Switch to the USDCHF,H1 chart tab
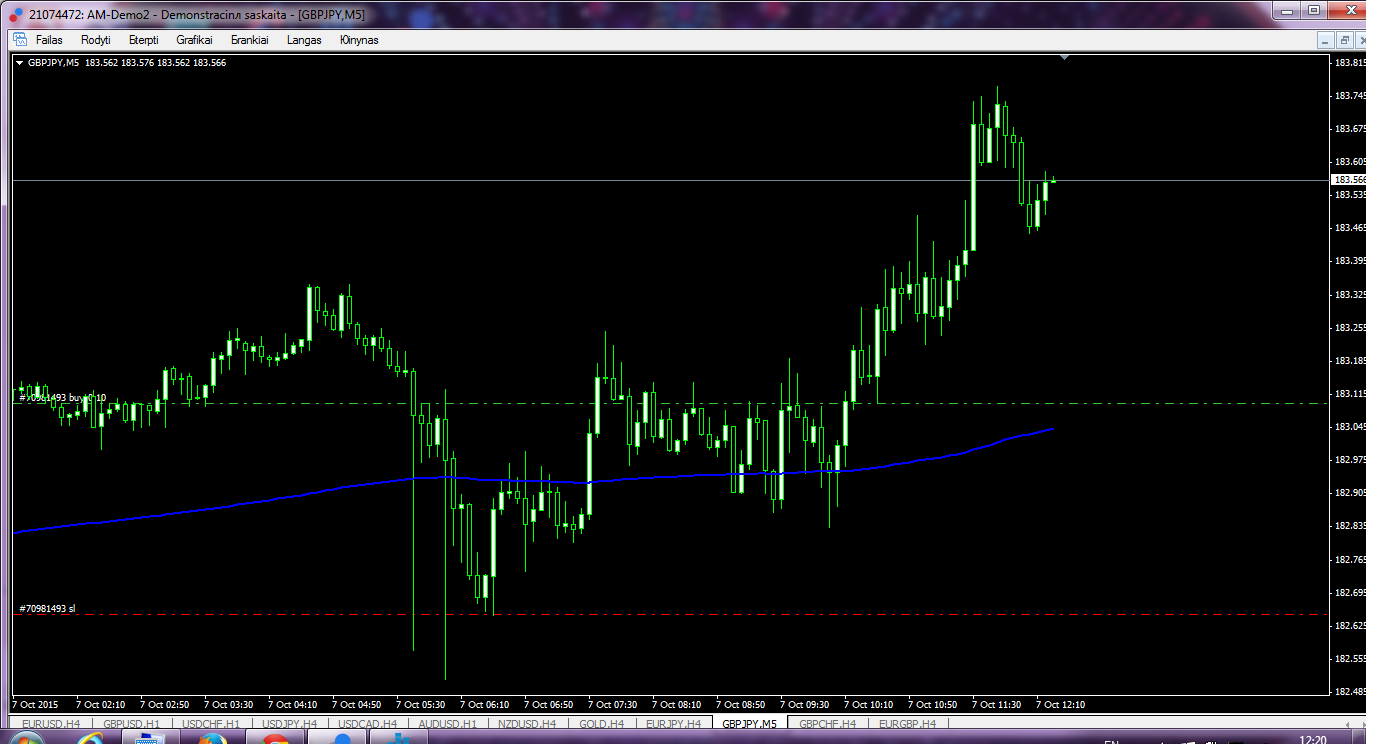 pos(210,724)
